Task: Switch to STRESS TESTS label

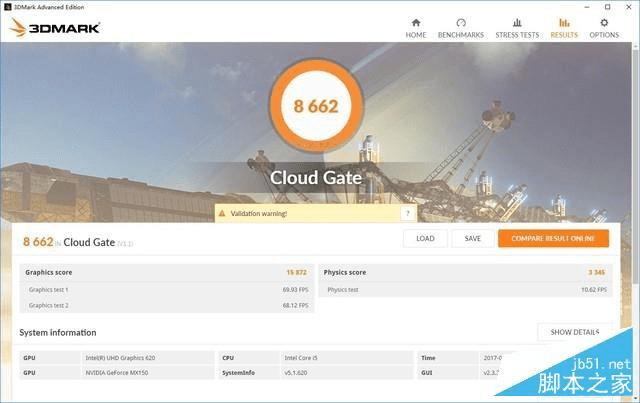Action: 517,35
